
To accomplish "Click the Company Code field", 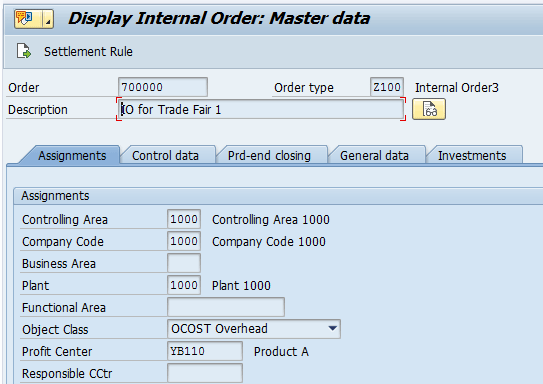I will click(x=184, y=241).
